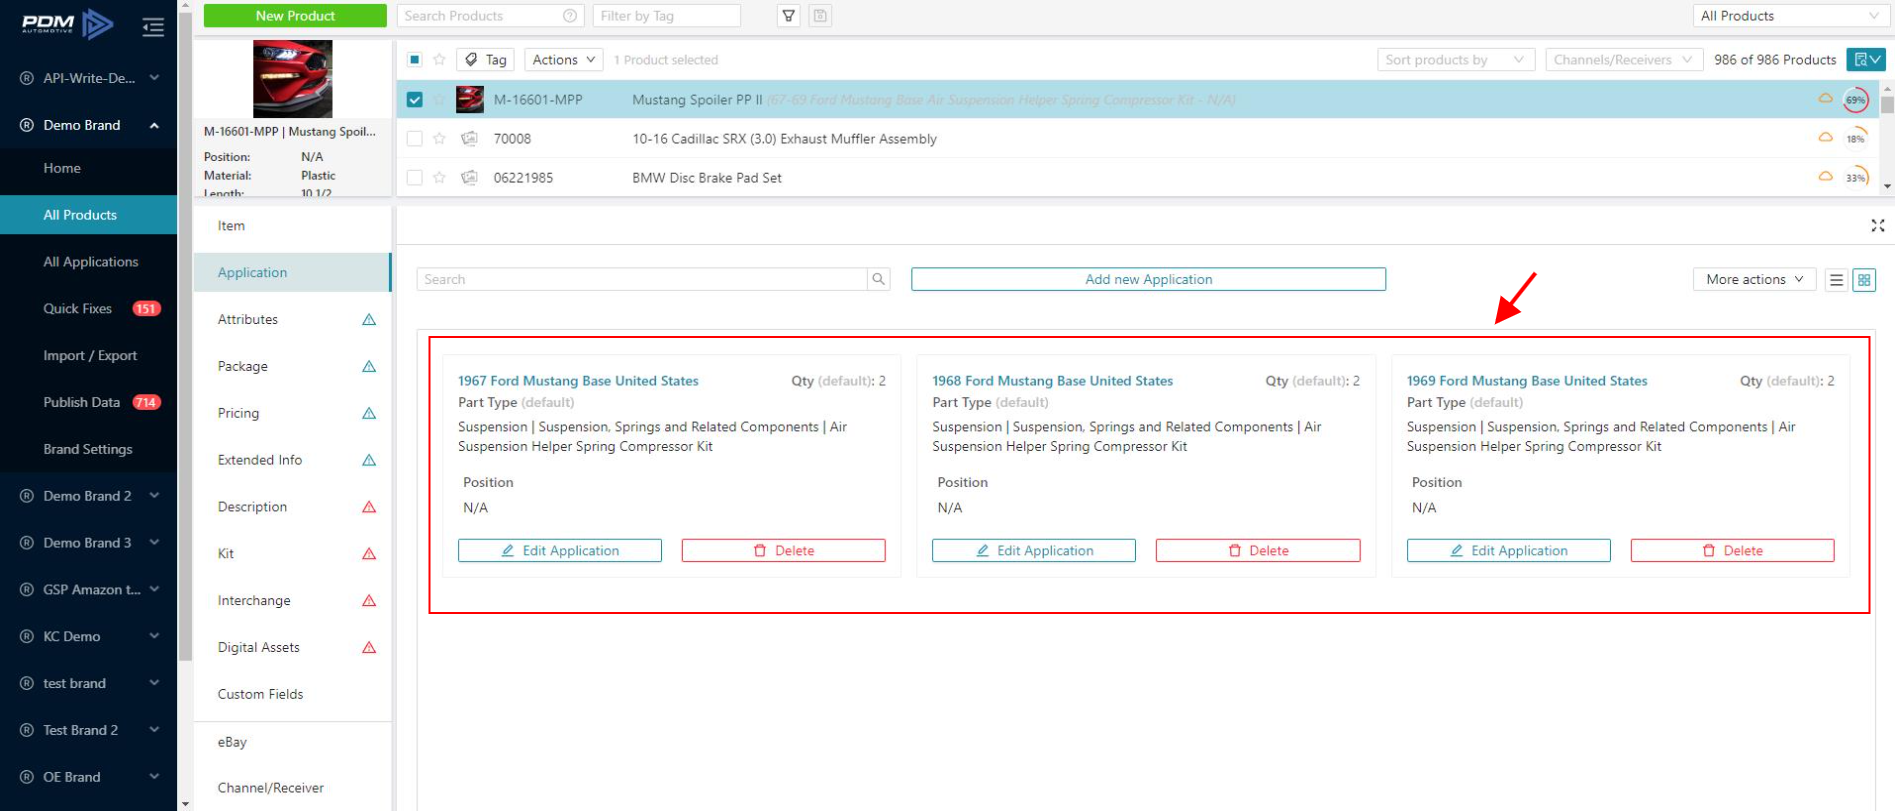
Task: Click the search magnifier icon in Application panel
Action: (x=879, y=279)
